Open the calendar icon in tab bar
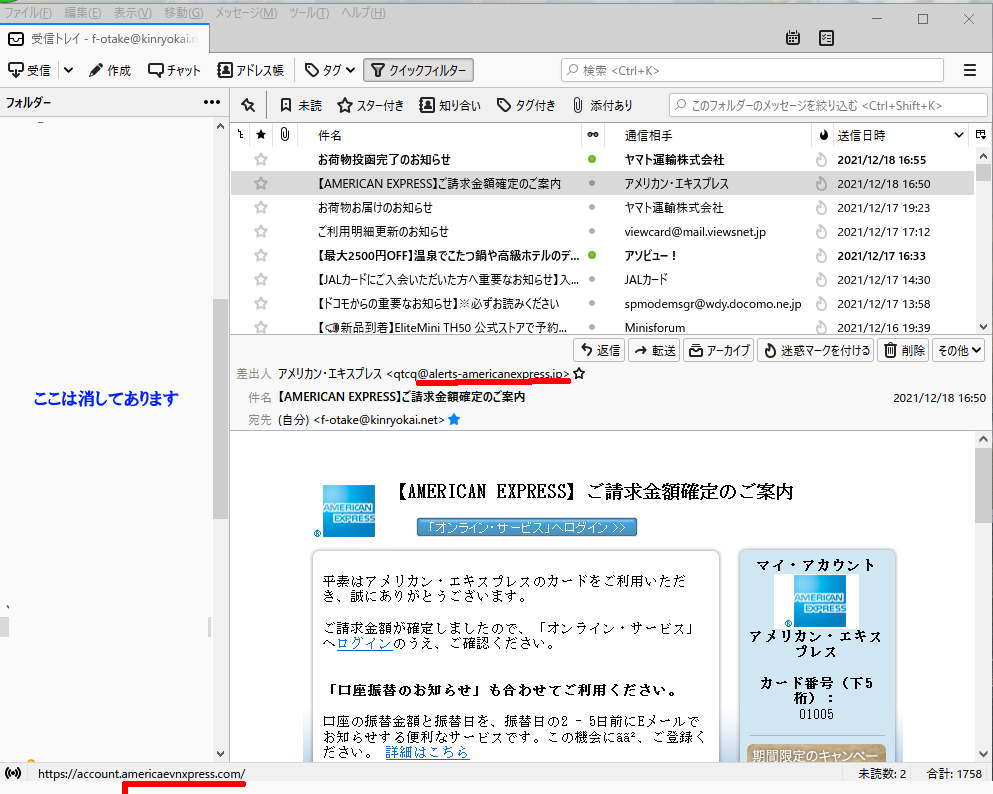 [793, 38]
